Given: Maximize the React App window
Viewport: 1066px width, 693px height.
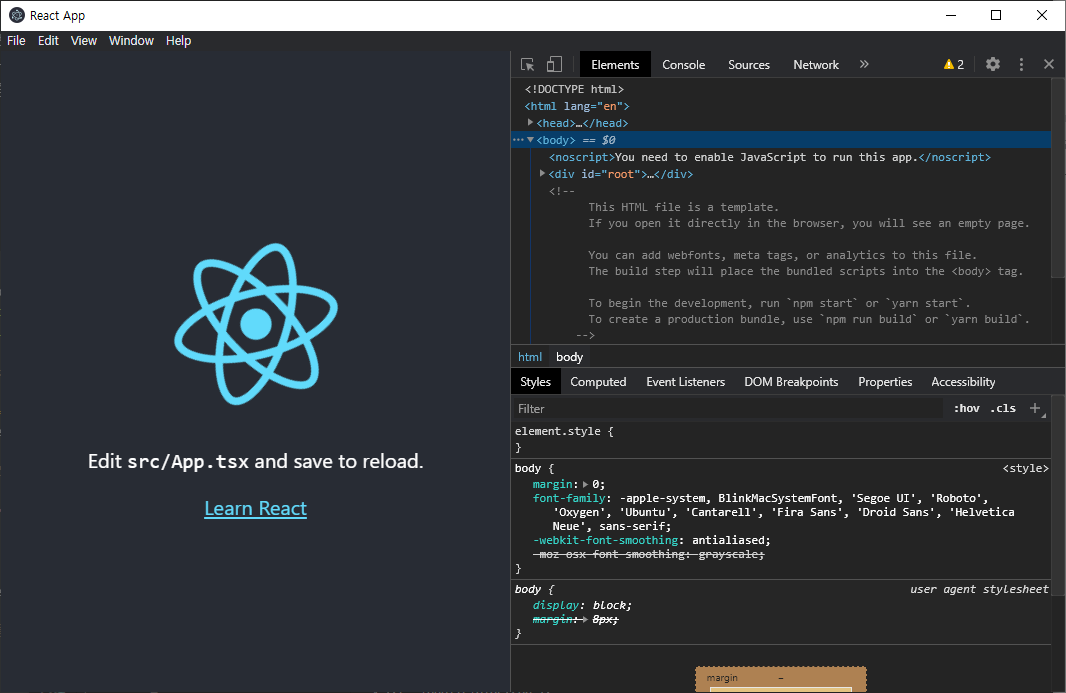Looking at the screenshot, I should 996,15.
